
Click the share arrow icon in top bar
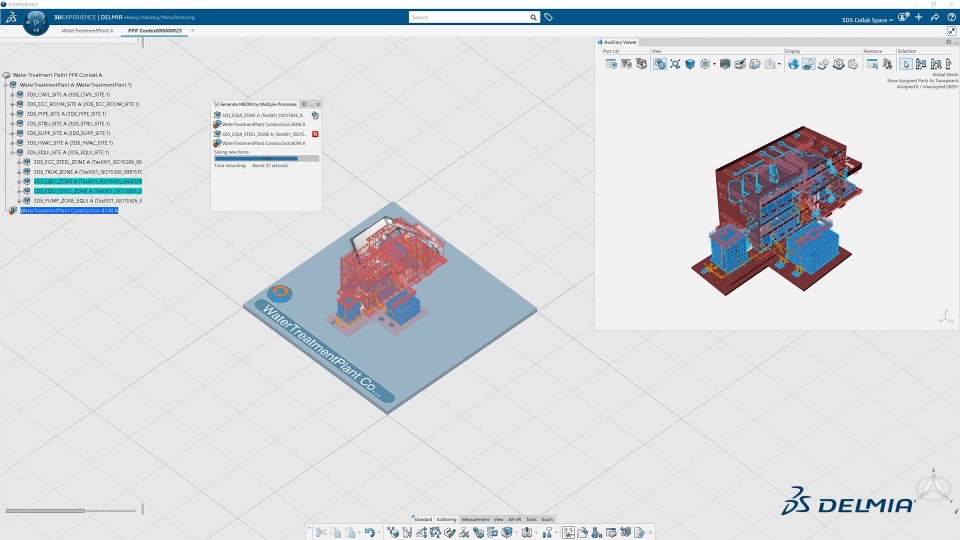click(935, 17)
